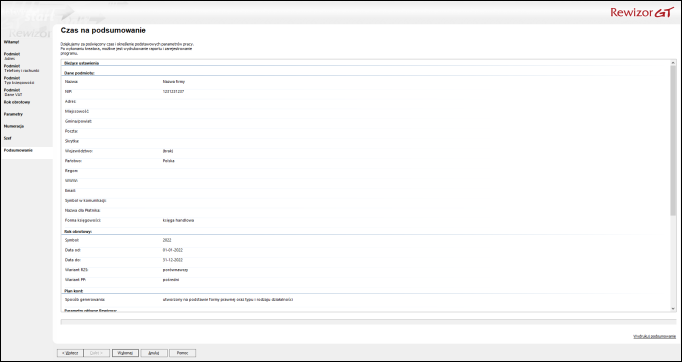
Task: Open help via the Pomoc button
Action: 183,353
